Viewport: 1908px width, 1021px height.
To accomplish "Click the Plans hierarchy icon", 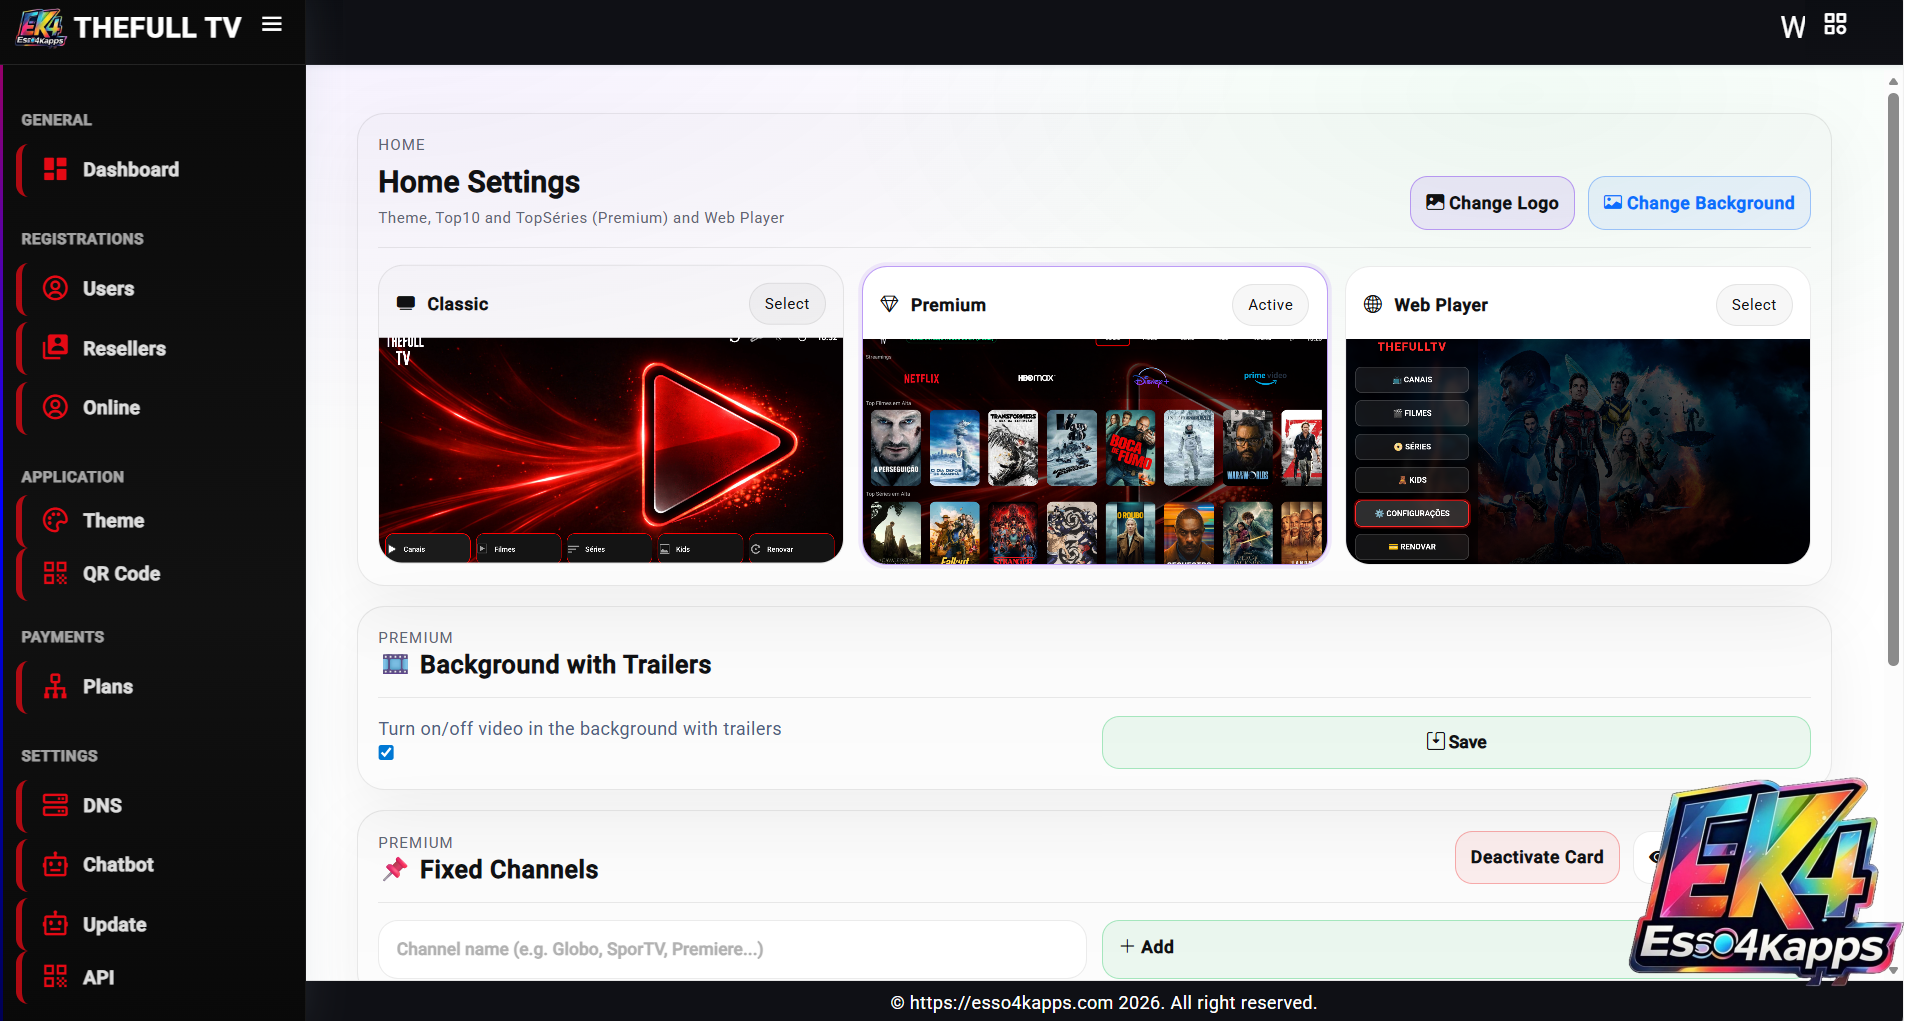I will [x=56, y=686].
